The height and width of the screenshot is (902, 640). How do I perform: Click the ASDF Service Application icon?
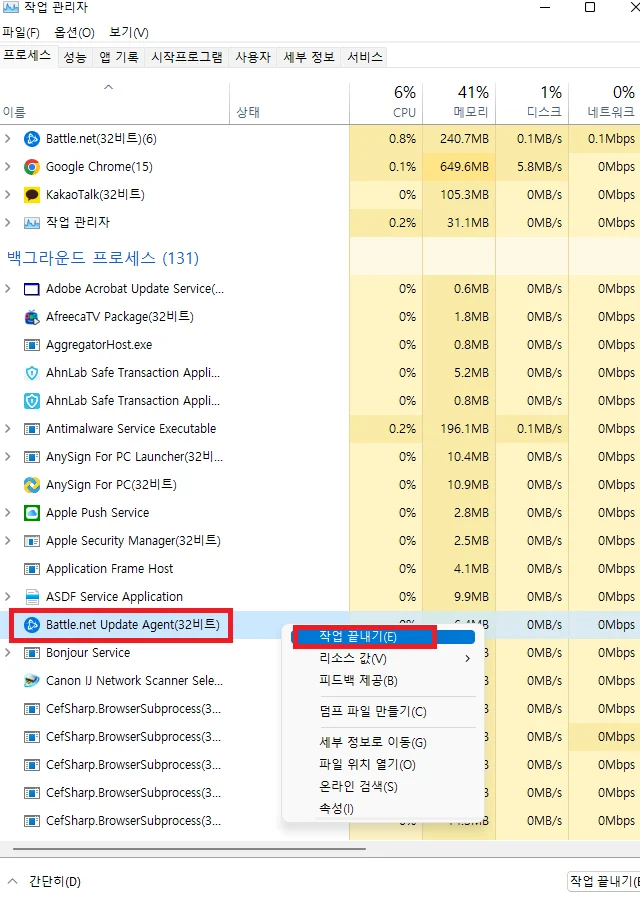[x=32, y=597]
